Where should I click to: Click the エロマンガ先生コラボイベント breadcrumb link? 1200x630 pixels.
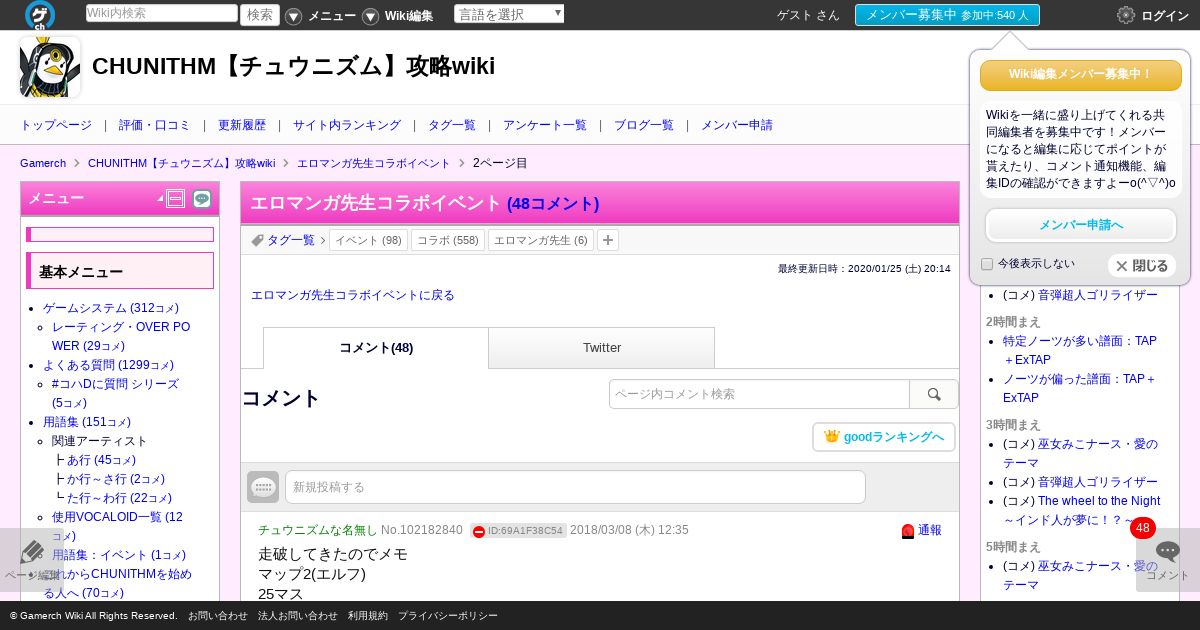tap(374, 163)
